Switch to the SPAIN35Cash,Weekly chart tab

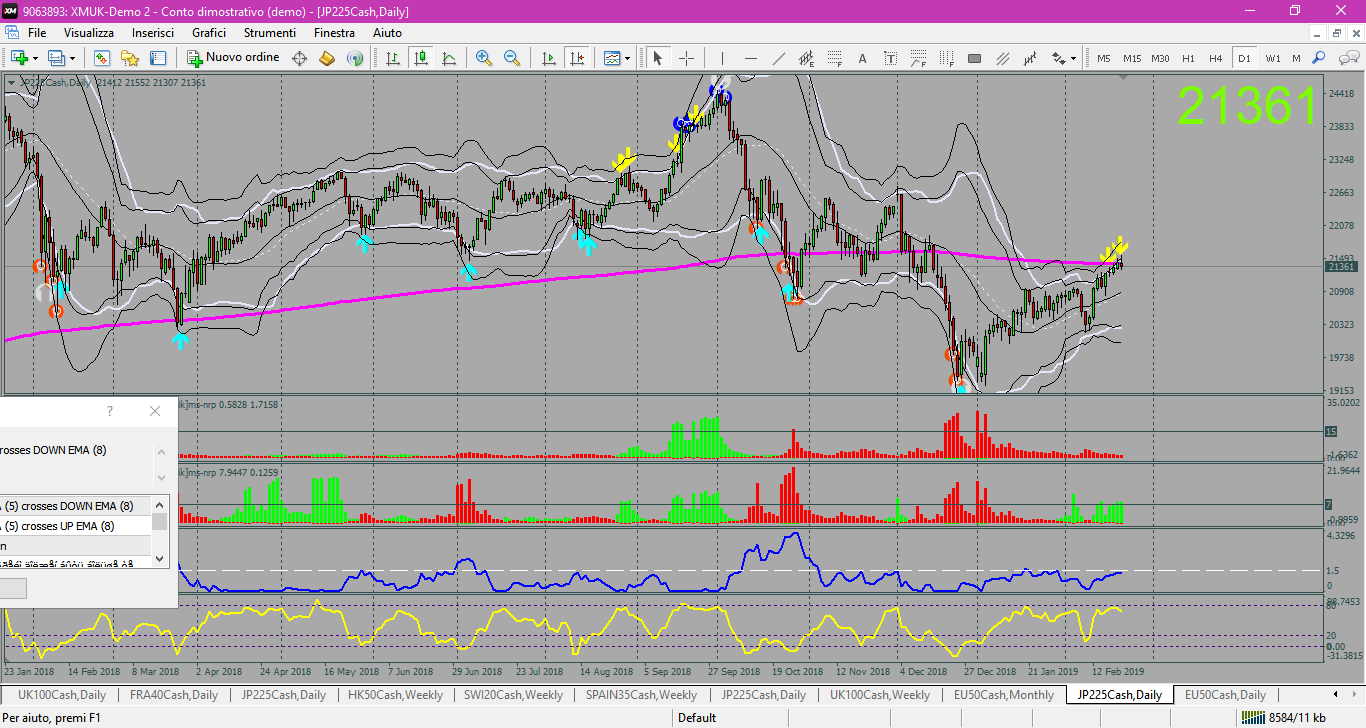(x=641, y=695)
